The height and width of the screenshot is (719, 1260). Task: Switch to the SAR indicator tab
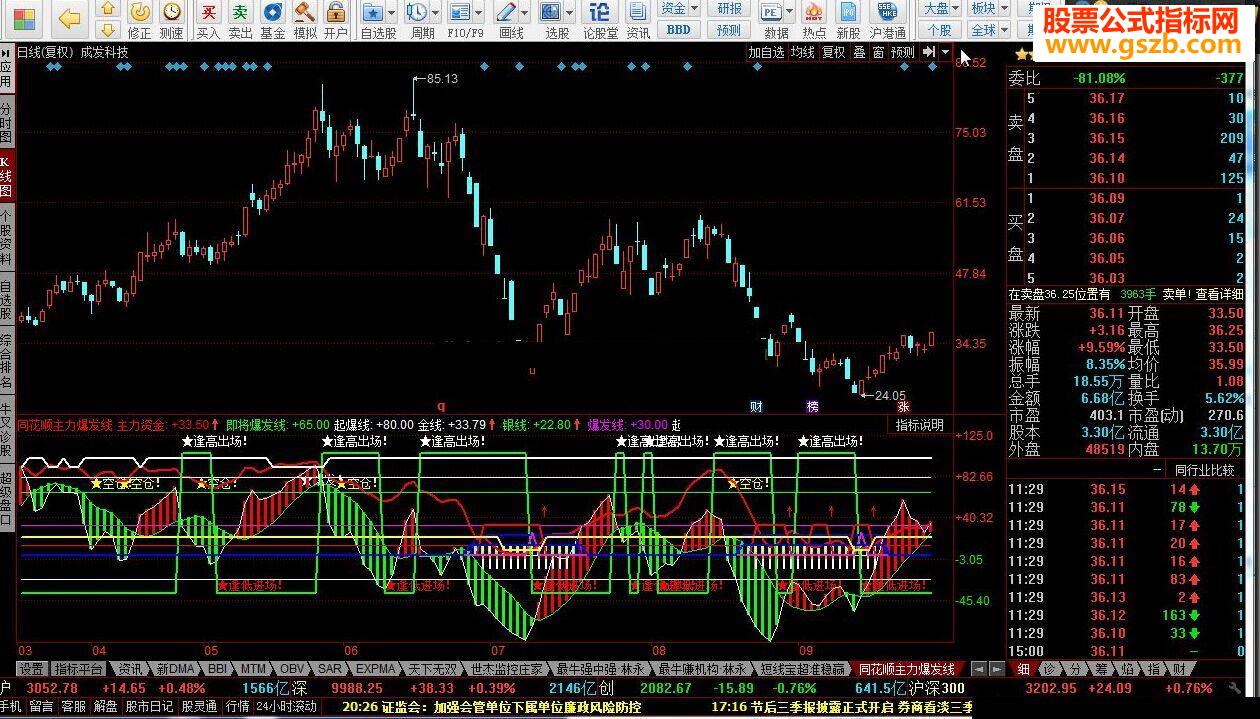[x=328, y=669]
